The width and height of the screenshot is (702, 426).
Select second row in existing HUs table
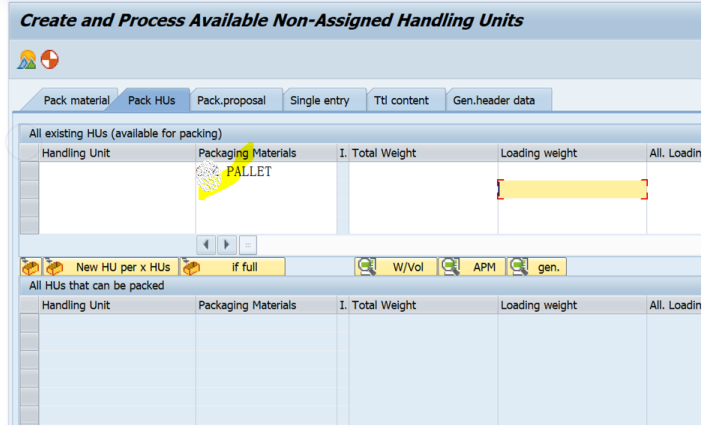pos(29,189)
